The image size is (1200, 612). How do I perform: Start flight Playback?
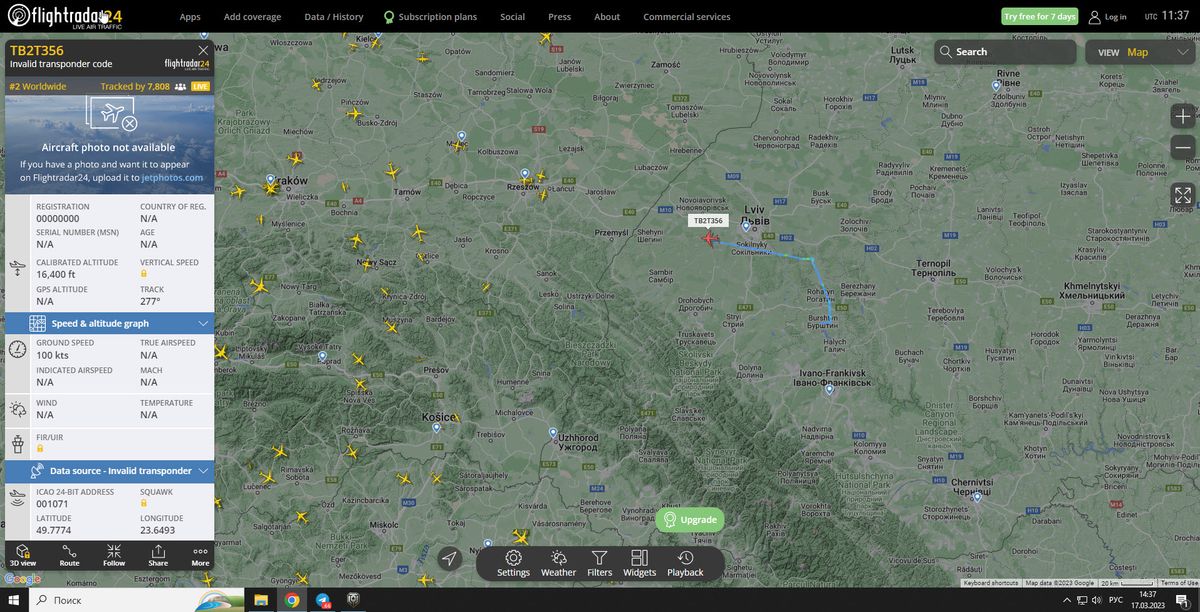point(685,563)
